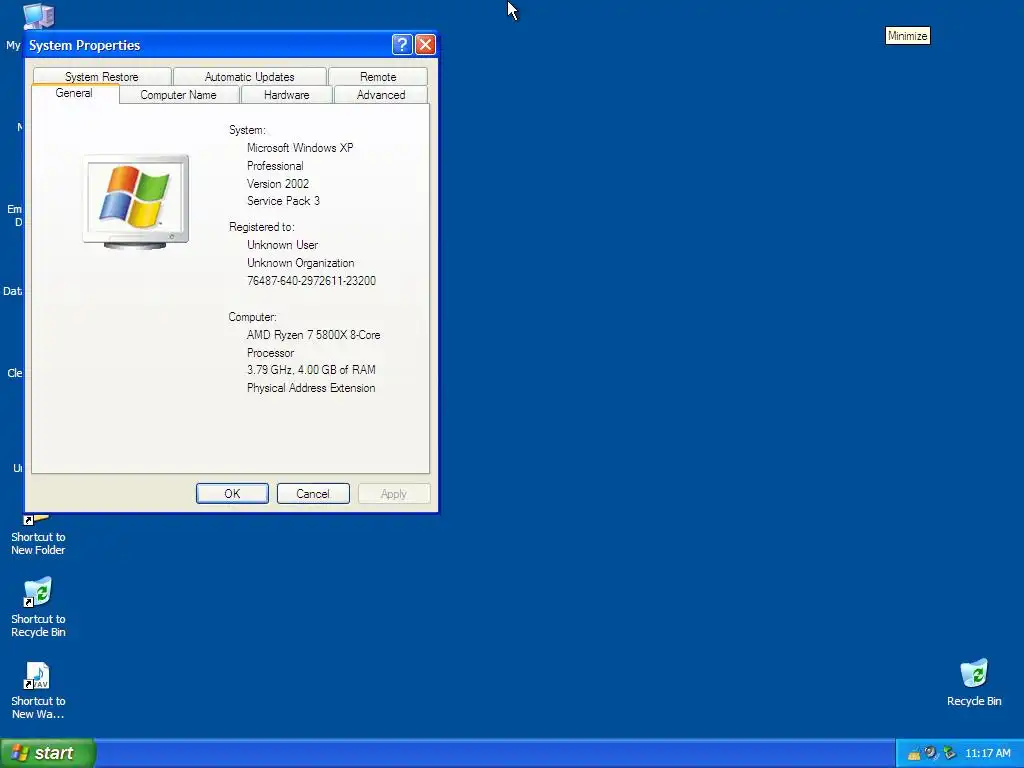The height and width of the screenshot is (768, 1024).
Task: Switch to the Automatic Updates tab
Action: tap(249, 76)
